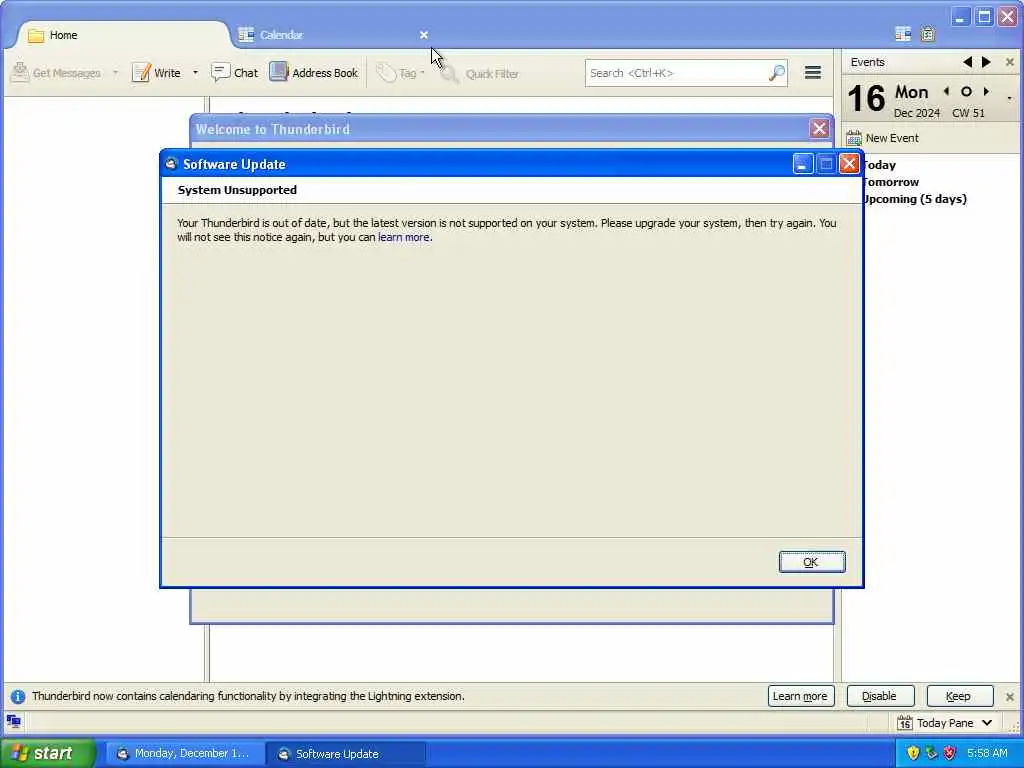Jump to today with the circle button
The image size is (1024, 768).
[x=966, y=91]
